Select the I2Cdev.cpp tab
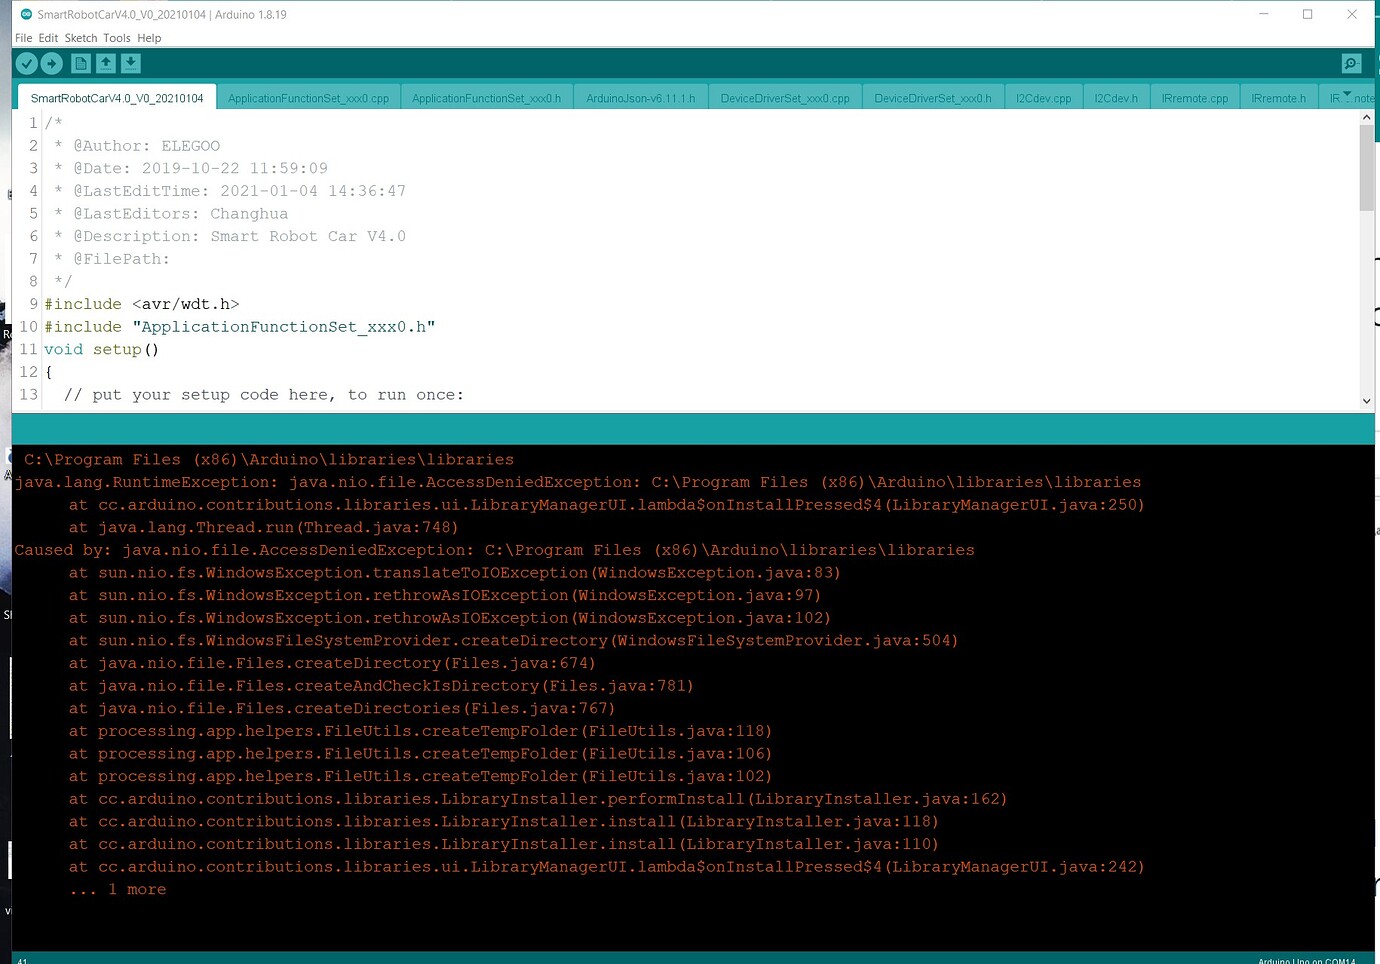 1043,97
